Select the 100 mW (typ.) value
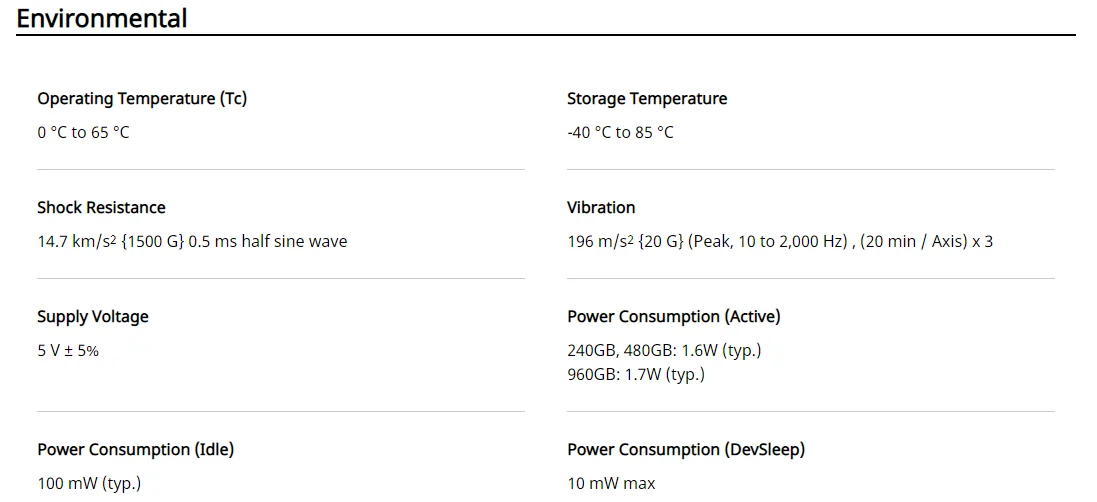The height and width of the screenshot is (502, 1097). pyautogui.click(x=89, y=483)
